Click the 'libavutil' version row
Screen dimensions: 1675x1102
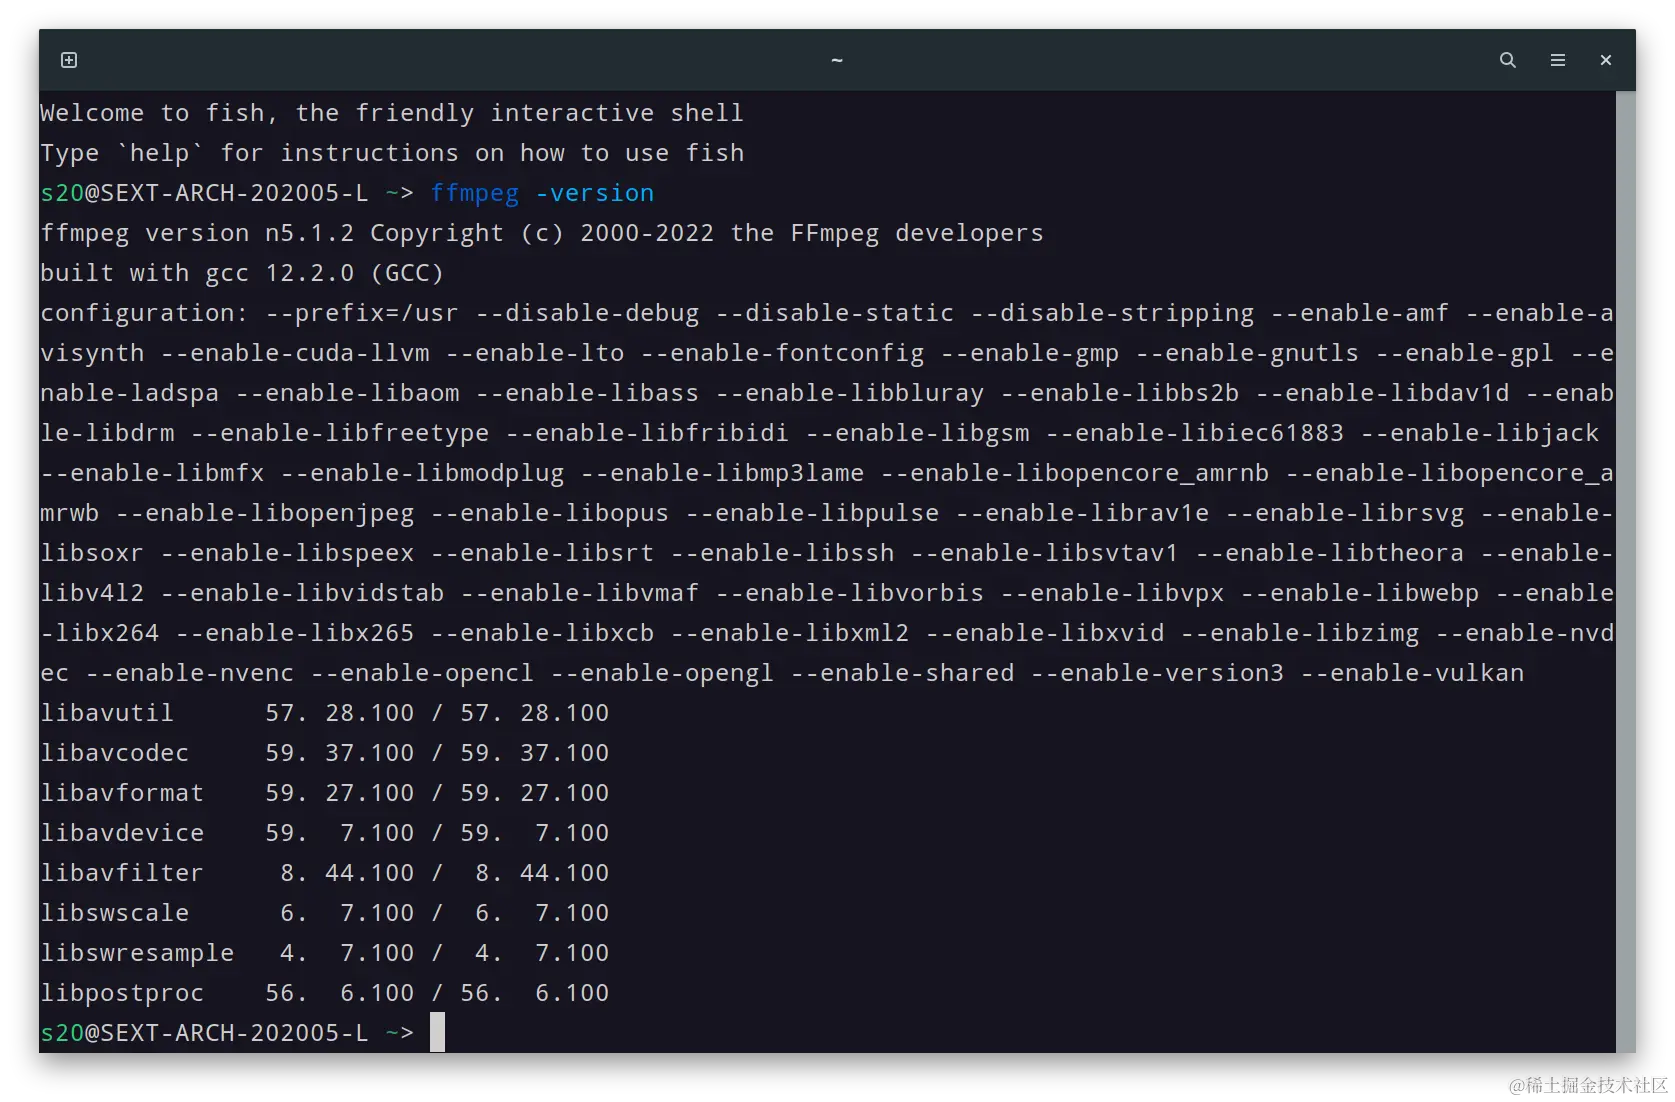click(324, 713)
